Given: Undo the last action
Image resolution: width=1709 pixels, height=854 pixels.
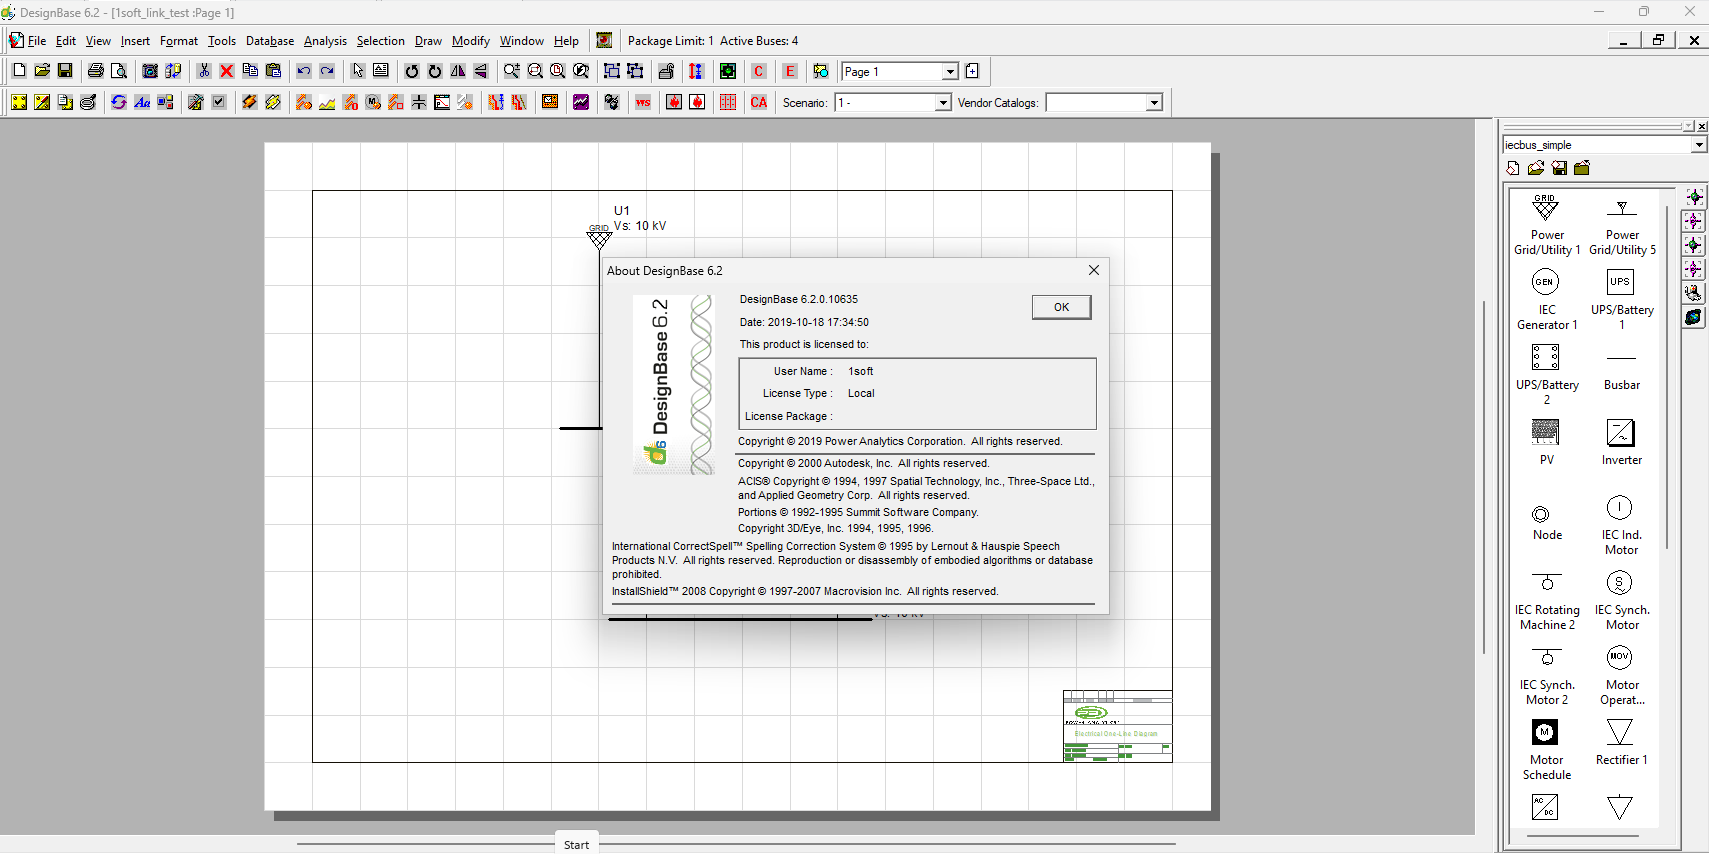Looking at the screenshot, I should [304, 71].
